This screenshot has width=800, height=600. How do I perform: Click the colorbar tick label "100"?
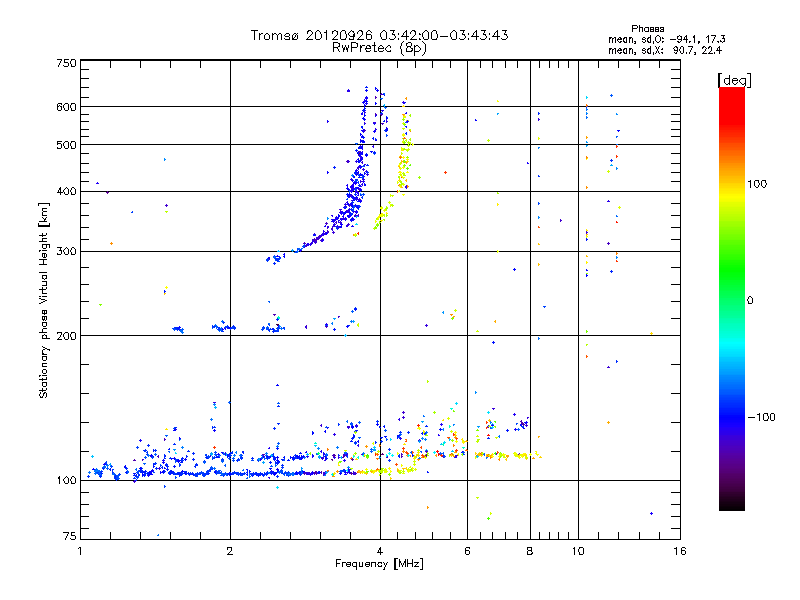click(757, 184)
